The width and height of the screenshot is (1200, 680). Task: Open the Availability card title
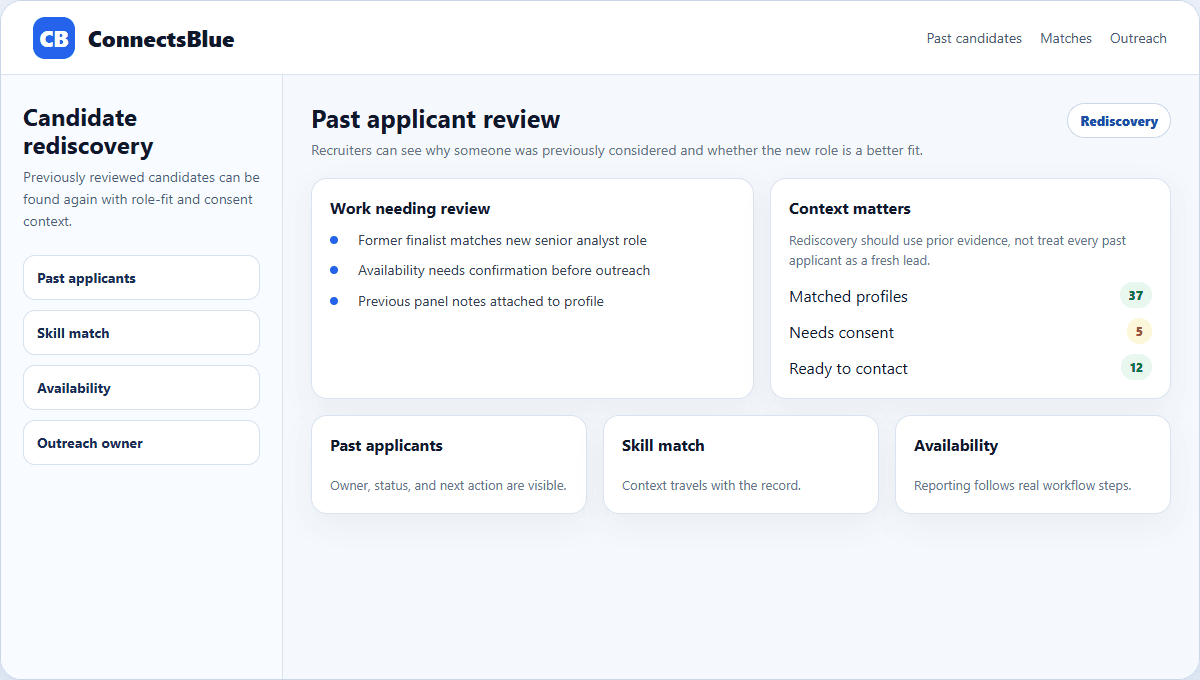pyautogui.click(x=956, y=446)
